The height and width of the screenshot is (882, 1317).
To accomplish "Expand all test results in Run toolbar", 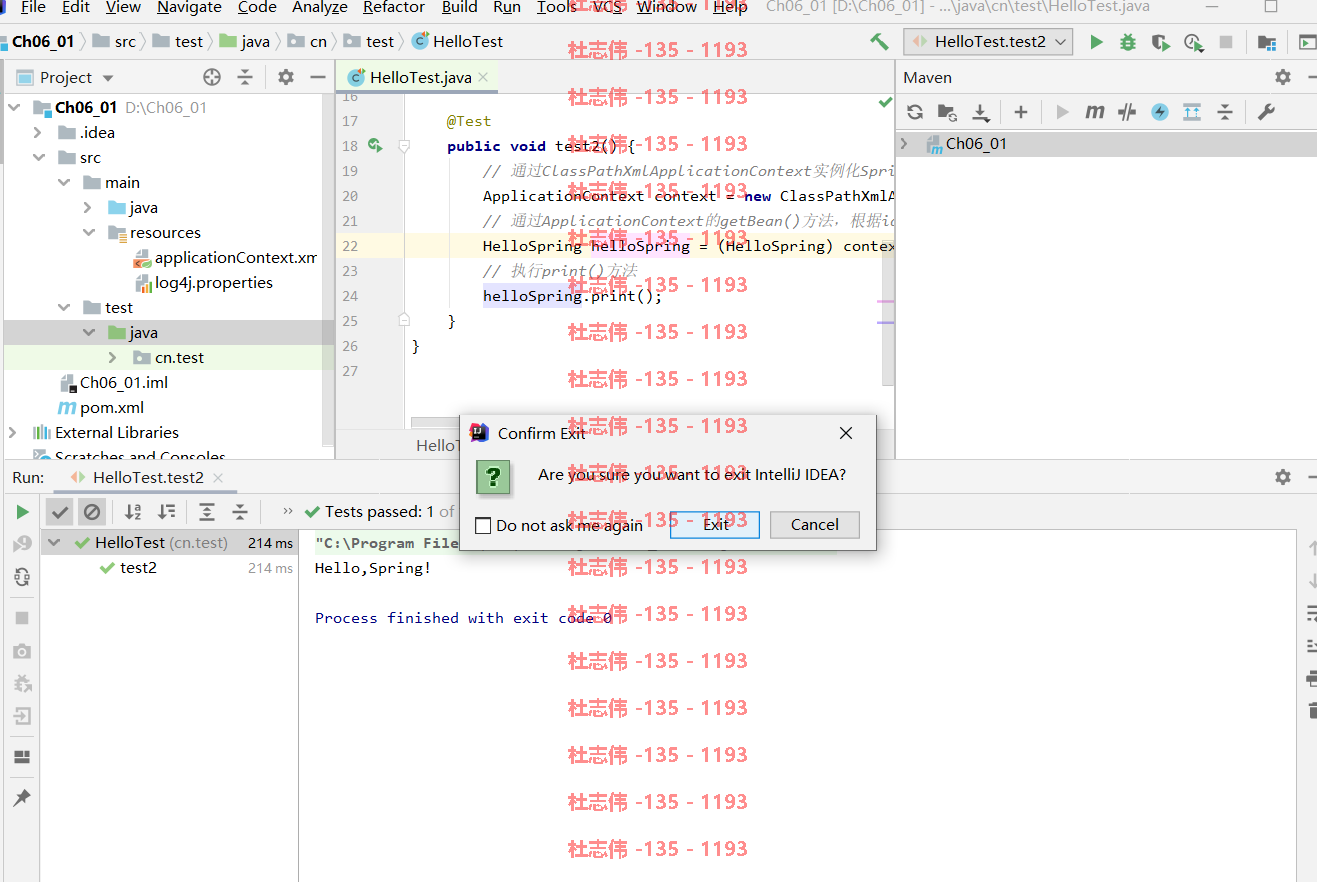I will click(207, 512).
